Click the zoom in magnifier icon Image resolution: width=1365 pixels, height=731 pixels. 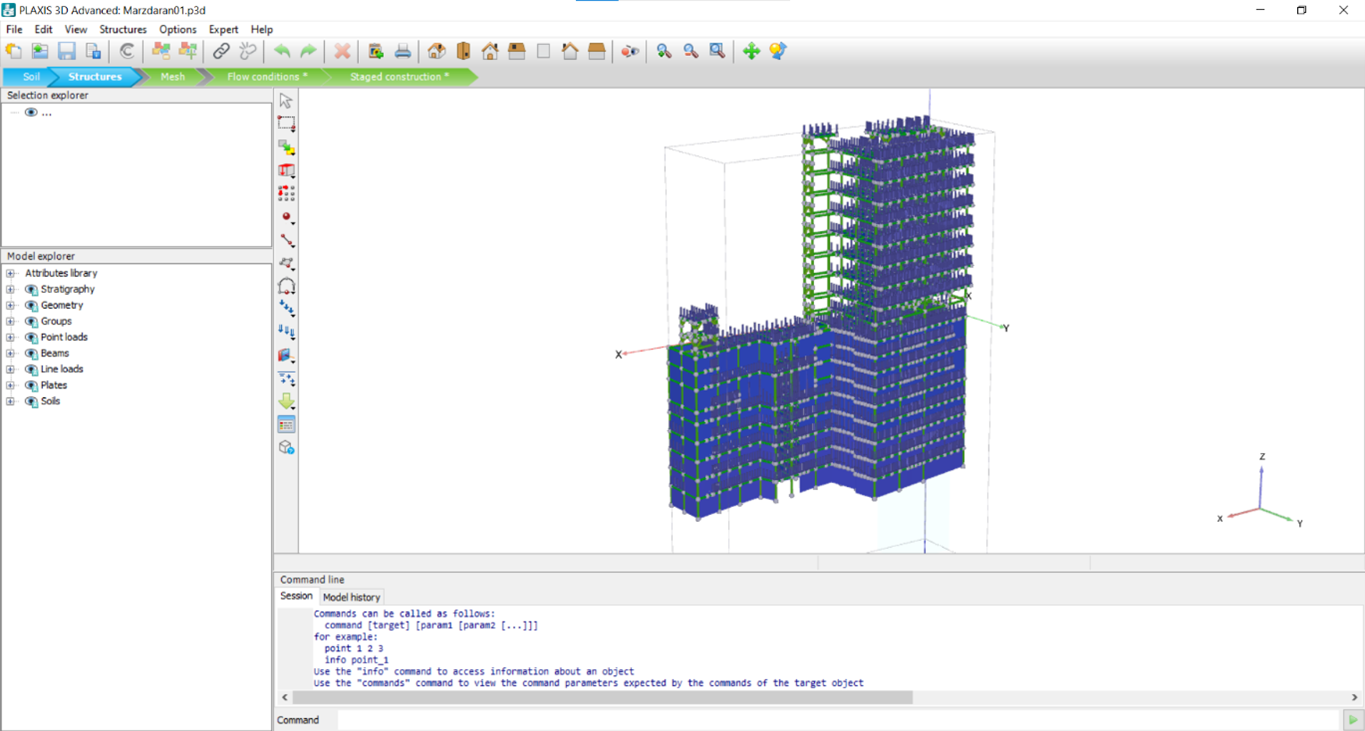[x=664, y=51]
